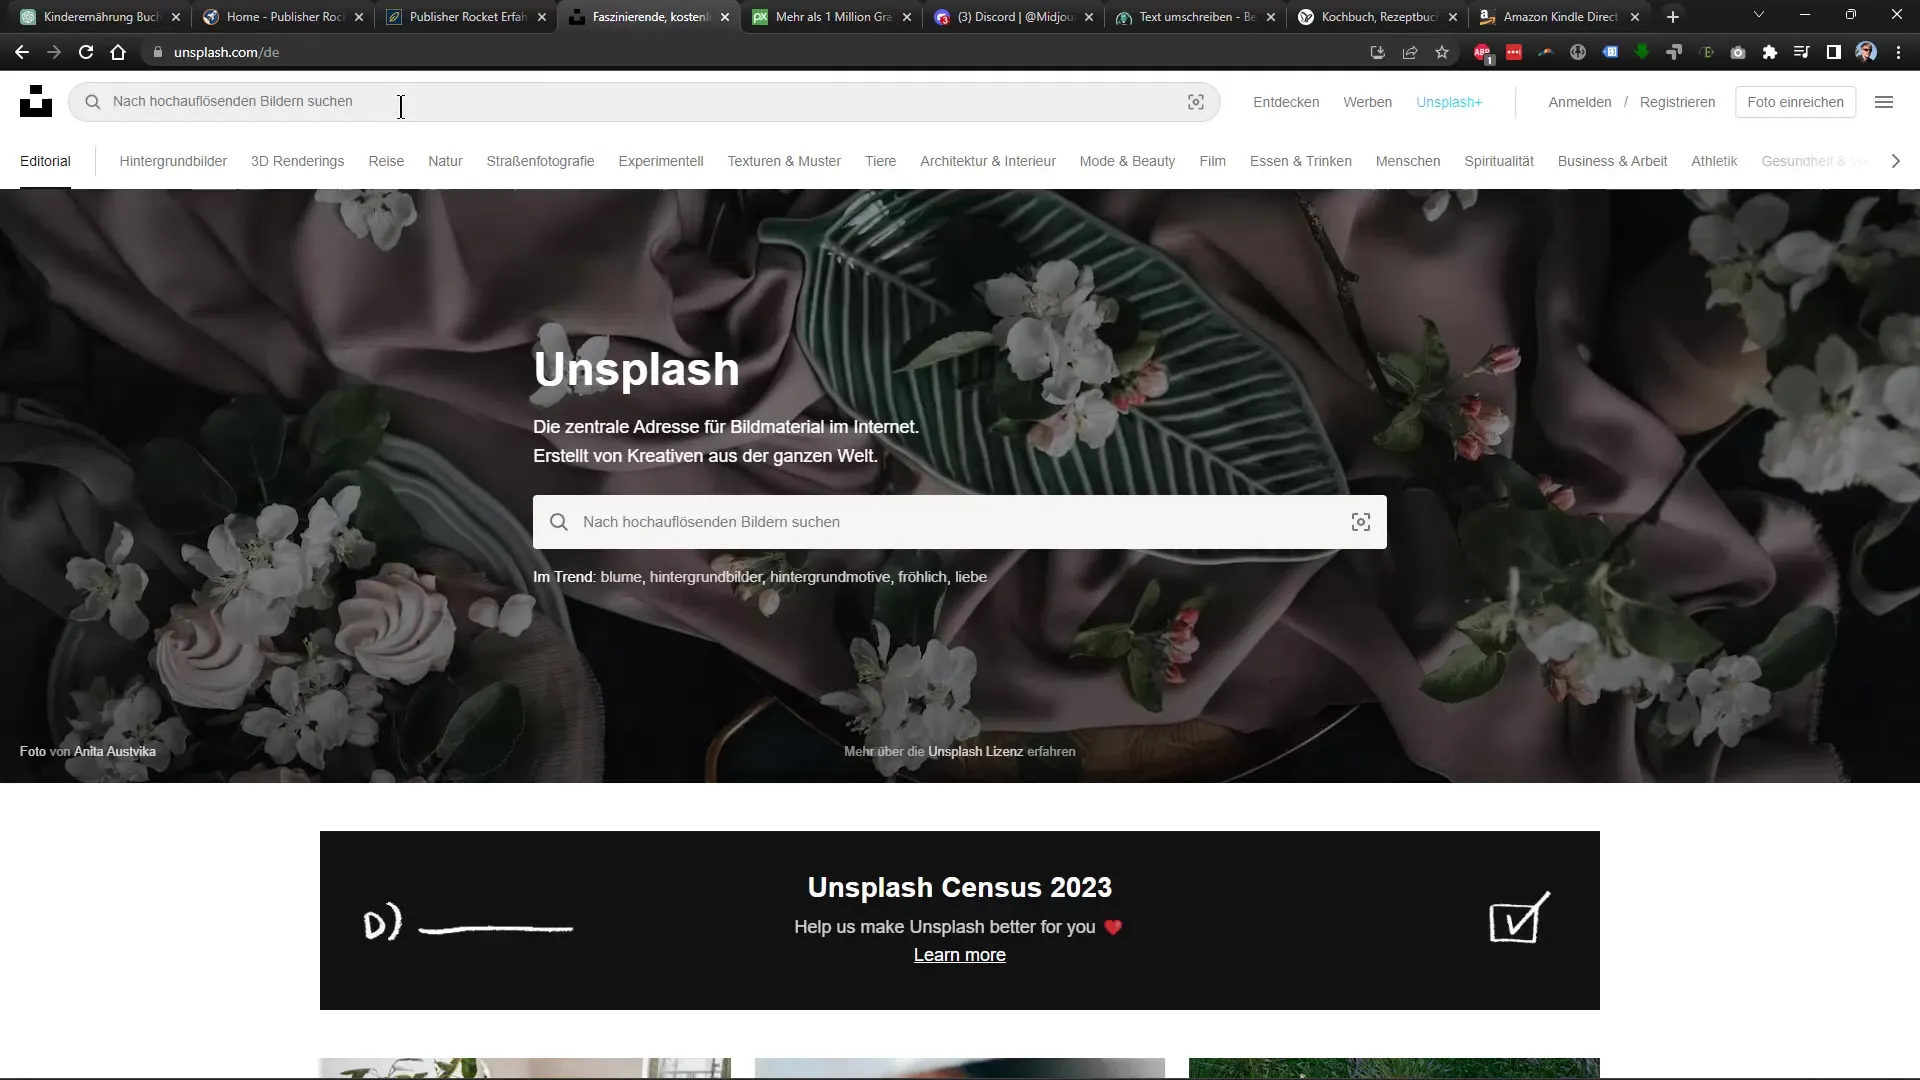
Task: Select the Essen & Trinken category
Action: pos(1300,161)
